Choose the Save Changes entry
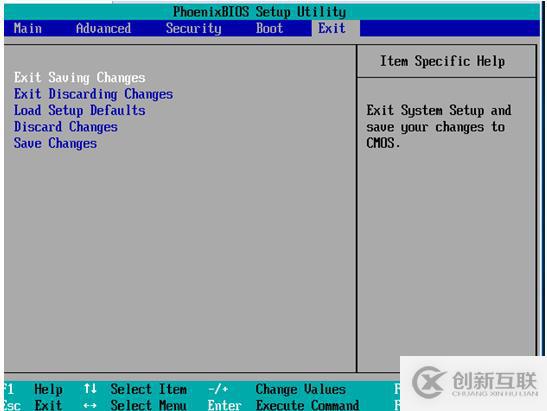This screenshot has height=411, width=547. pos(55,143)
